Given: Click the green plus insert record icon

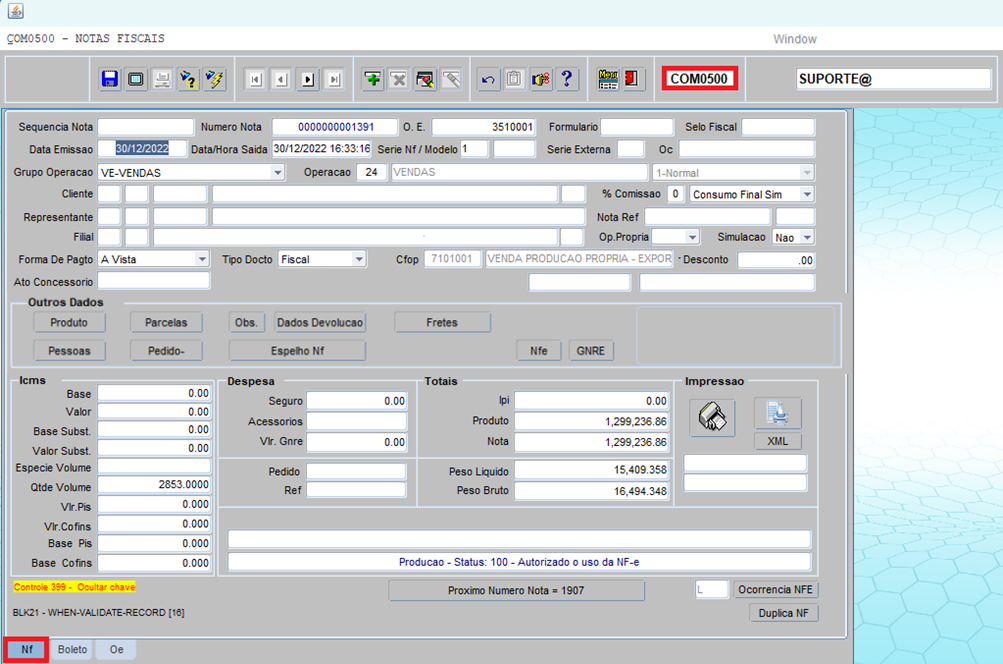Looking at the screenshot, I should [373, 79].
